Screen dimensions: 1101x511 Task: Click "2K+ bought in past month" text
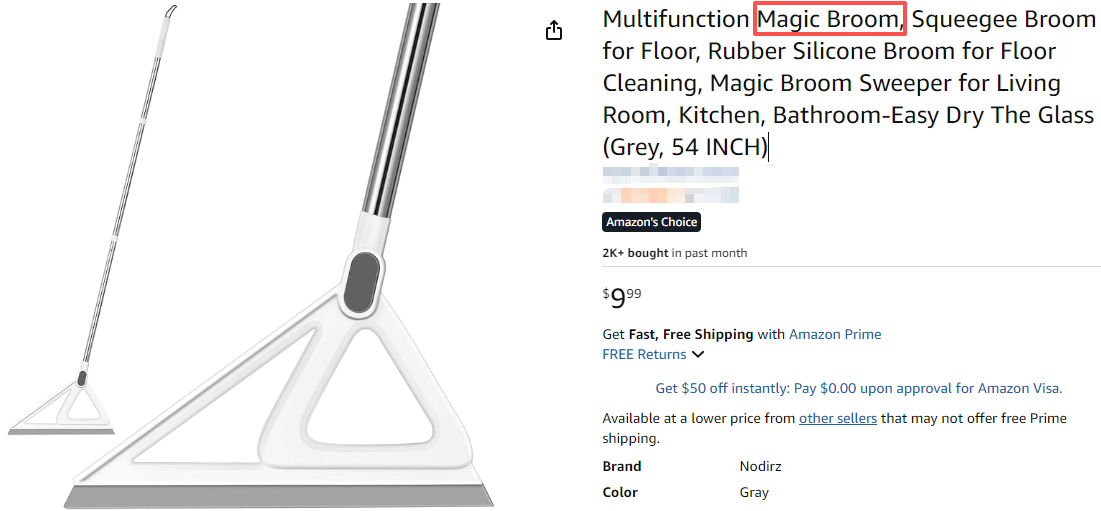pos(674,253)
